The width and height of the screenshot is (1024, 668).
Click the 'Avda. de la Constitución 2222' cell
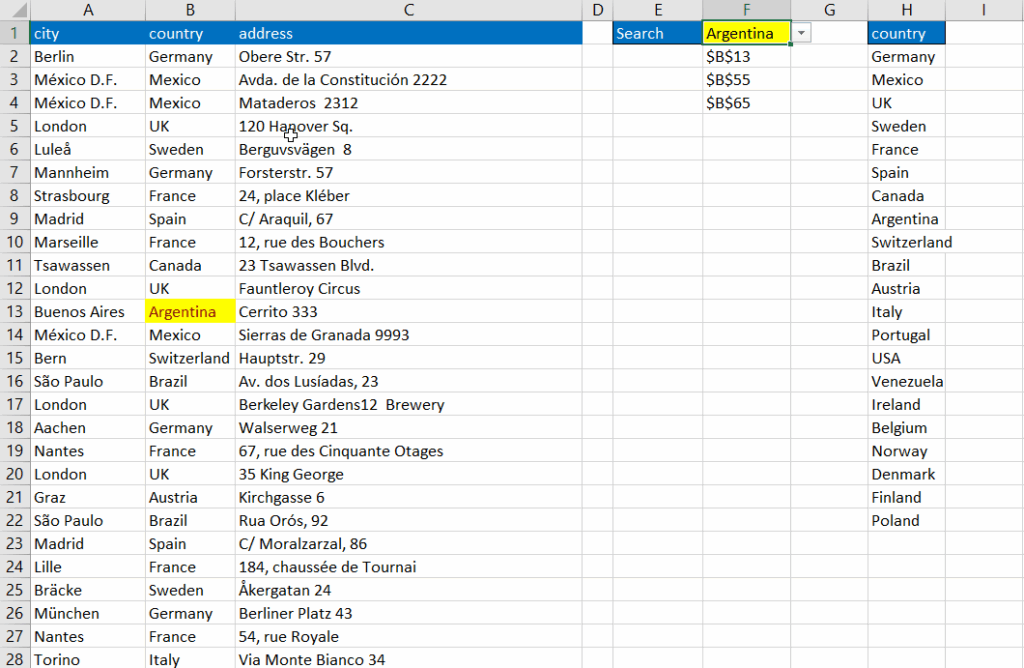(409, 80)
